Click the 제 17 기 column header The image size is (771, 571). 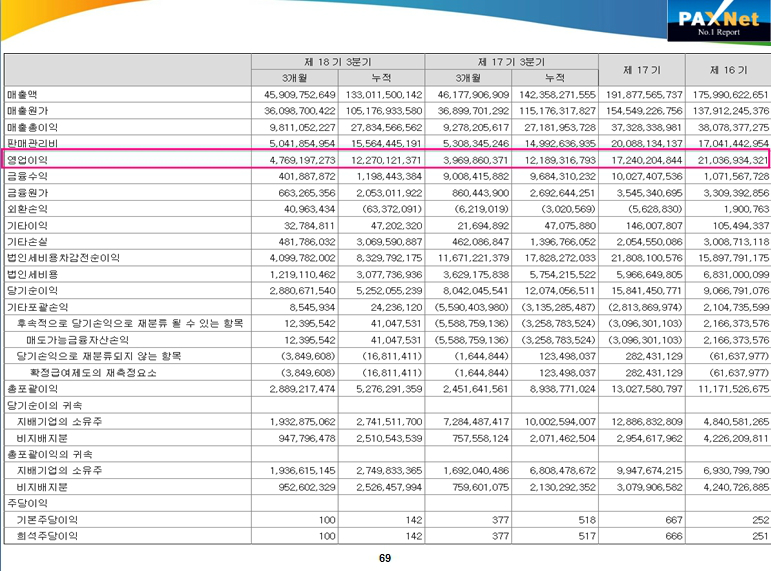coord(640,69)
